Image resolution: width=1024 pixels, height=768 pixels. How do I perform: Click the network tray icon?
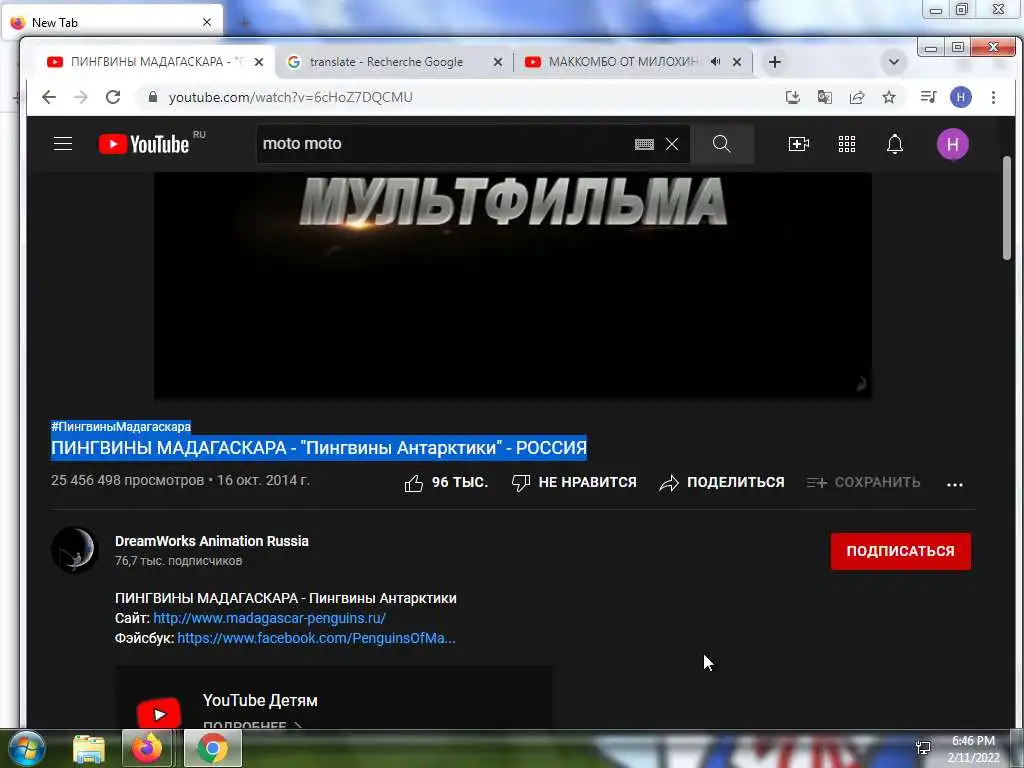pos(923,748)
